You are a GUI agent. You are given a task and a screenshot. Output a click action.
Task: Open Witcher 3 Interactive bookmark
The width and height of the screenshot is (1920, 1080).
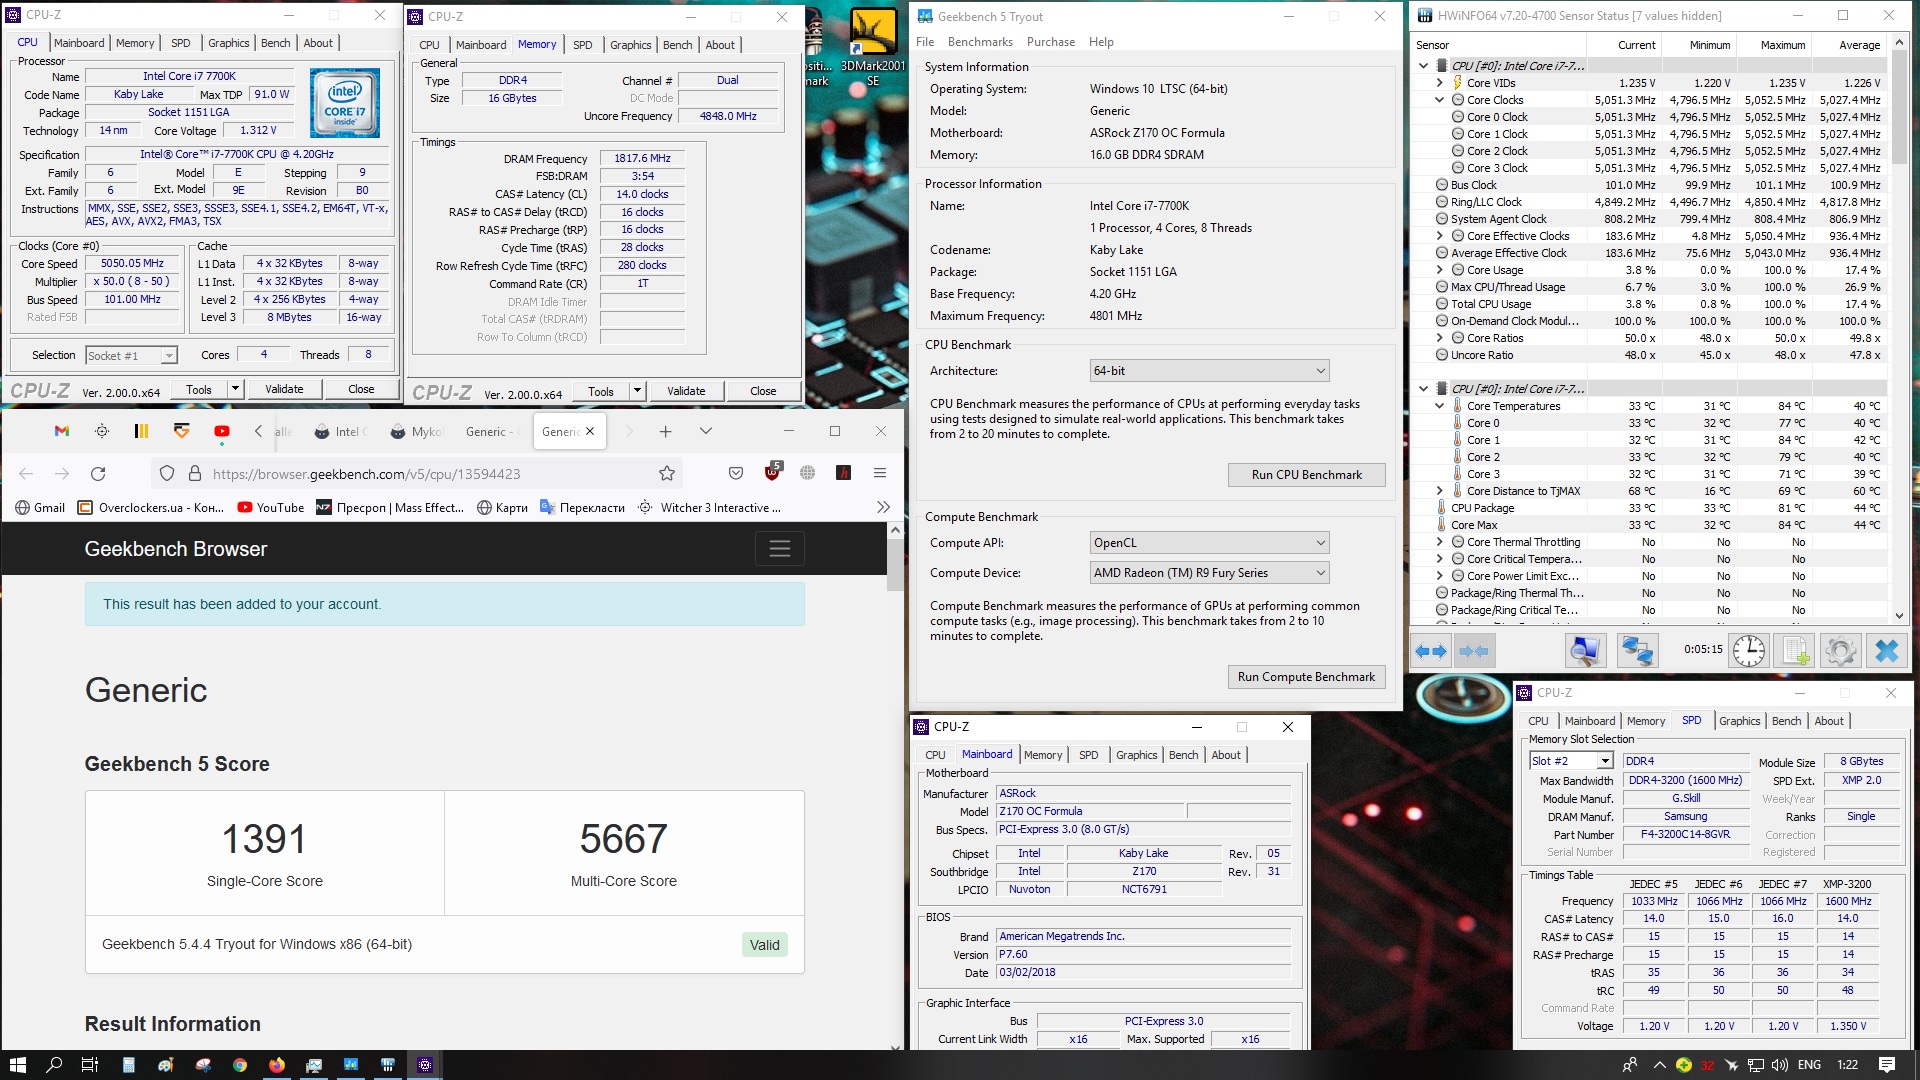point(710,507)
